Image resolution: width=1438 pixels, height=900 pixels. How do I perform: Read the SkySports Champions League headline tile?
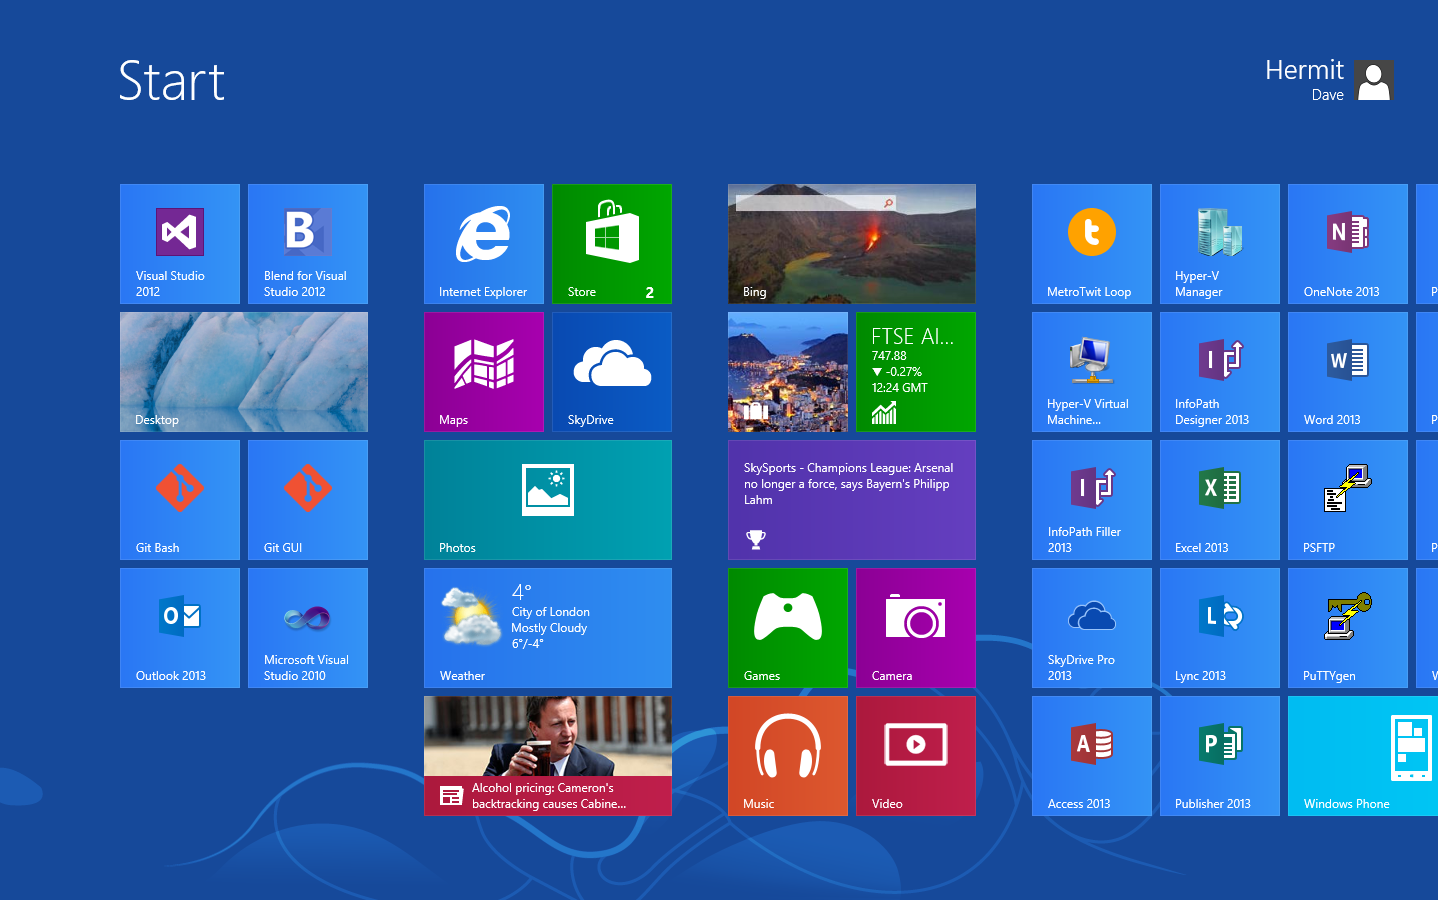click(852, 500)
